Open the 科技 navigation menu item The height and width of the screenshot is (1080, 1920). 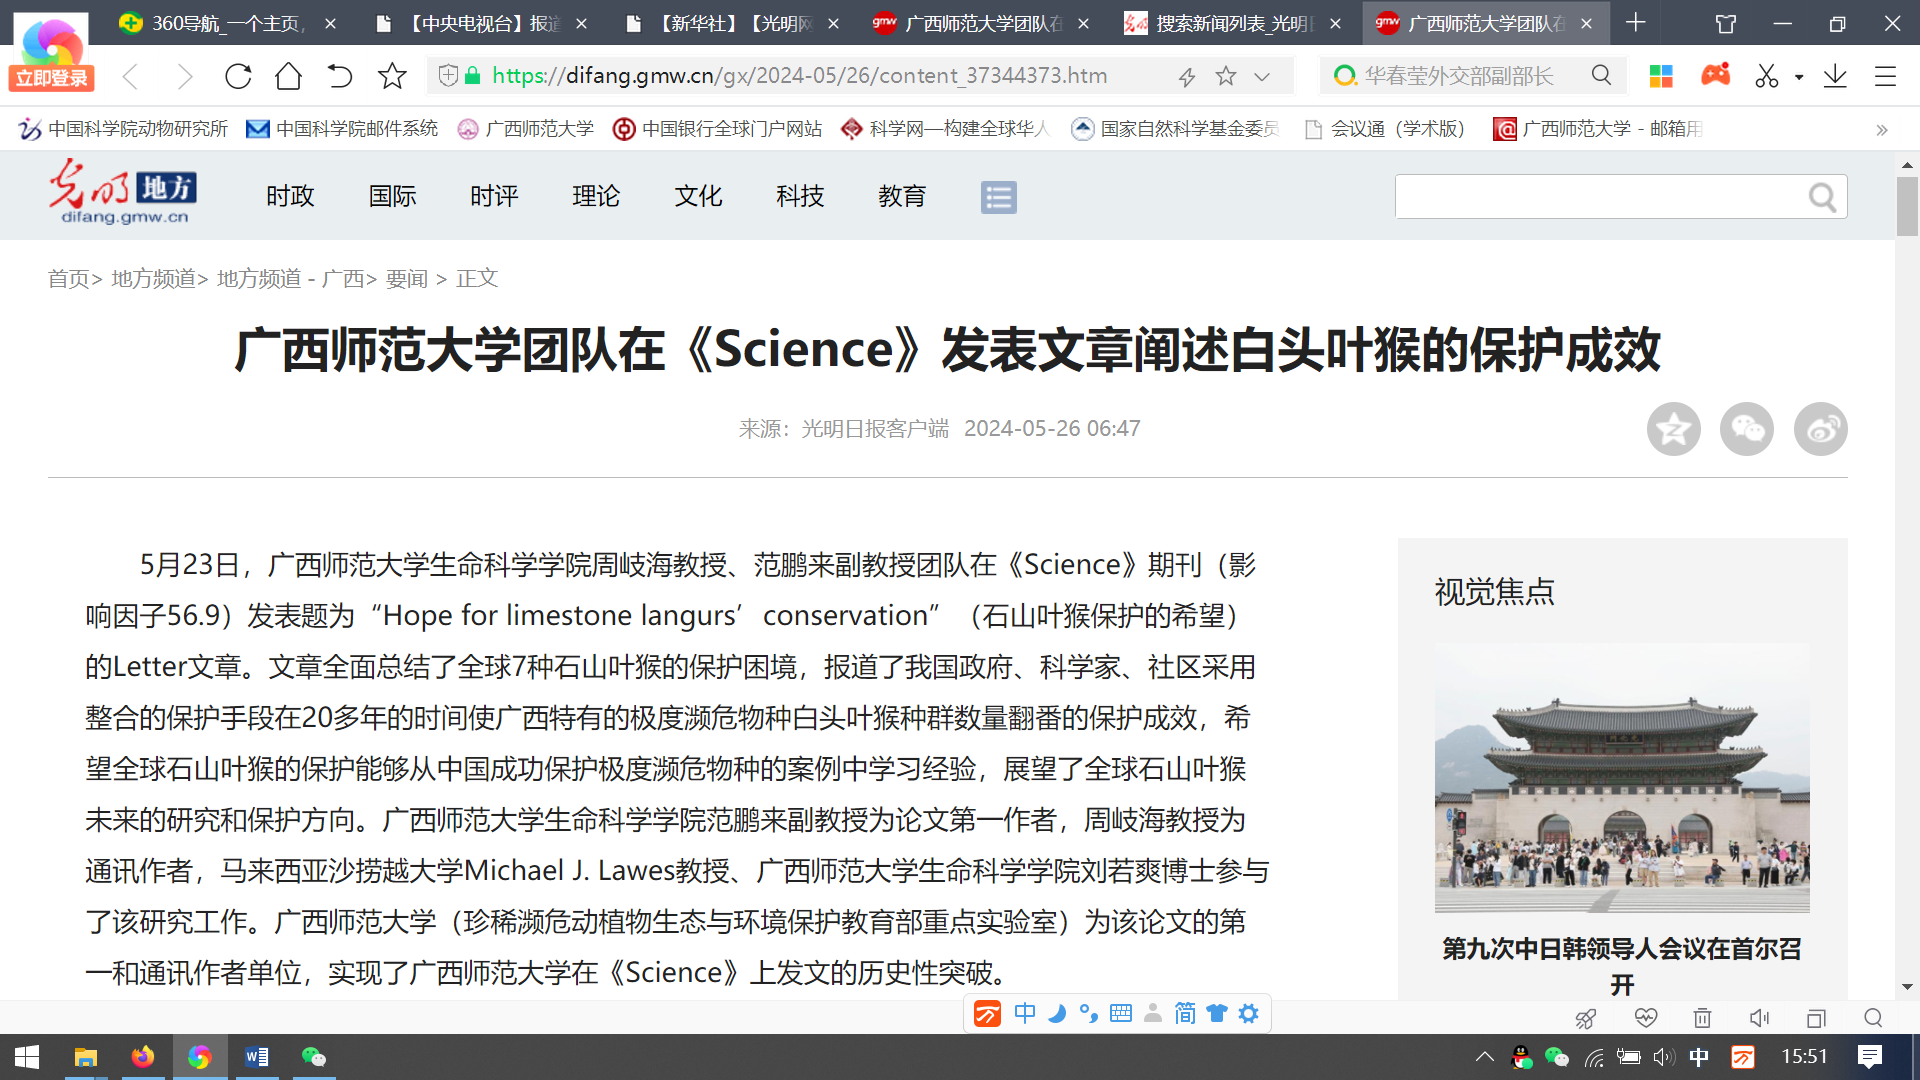tap(799, 196)
